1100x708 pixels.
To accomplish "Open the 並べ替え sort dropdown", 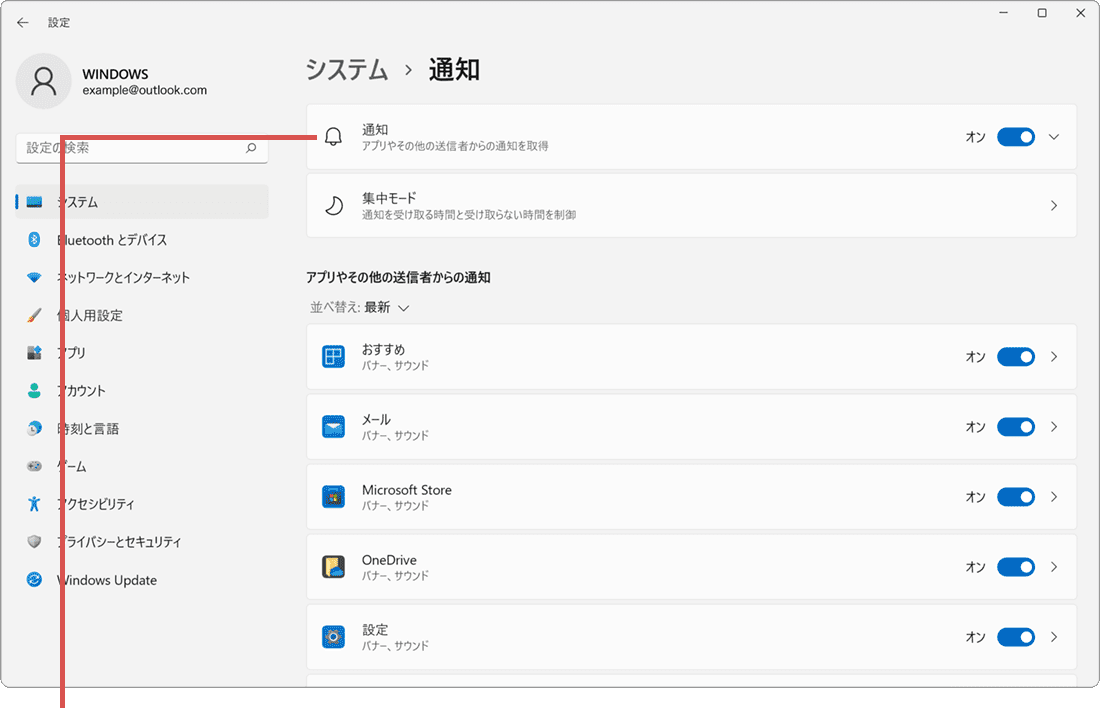I will (360, 307).
